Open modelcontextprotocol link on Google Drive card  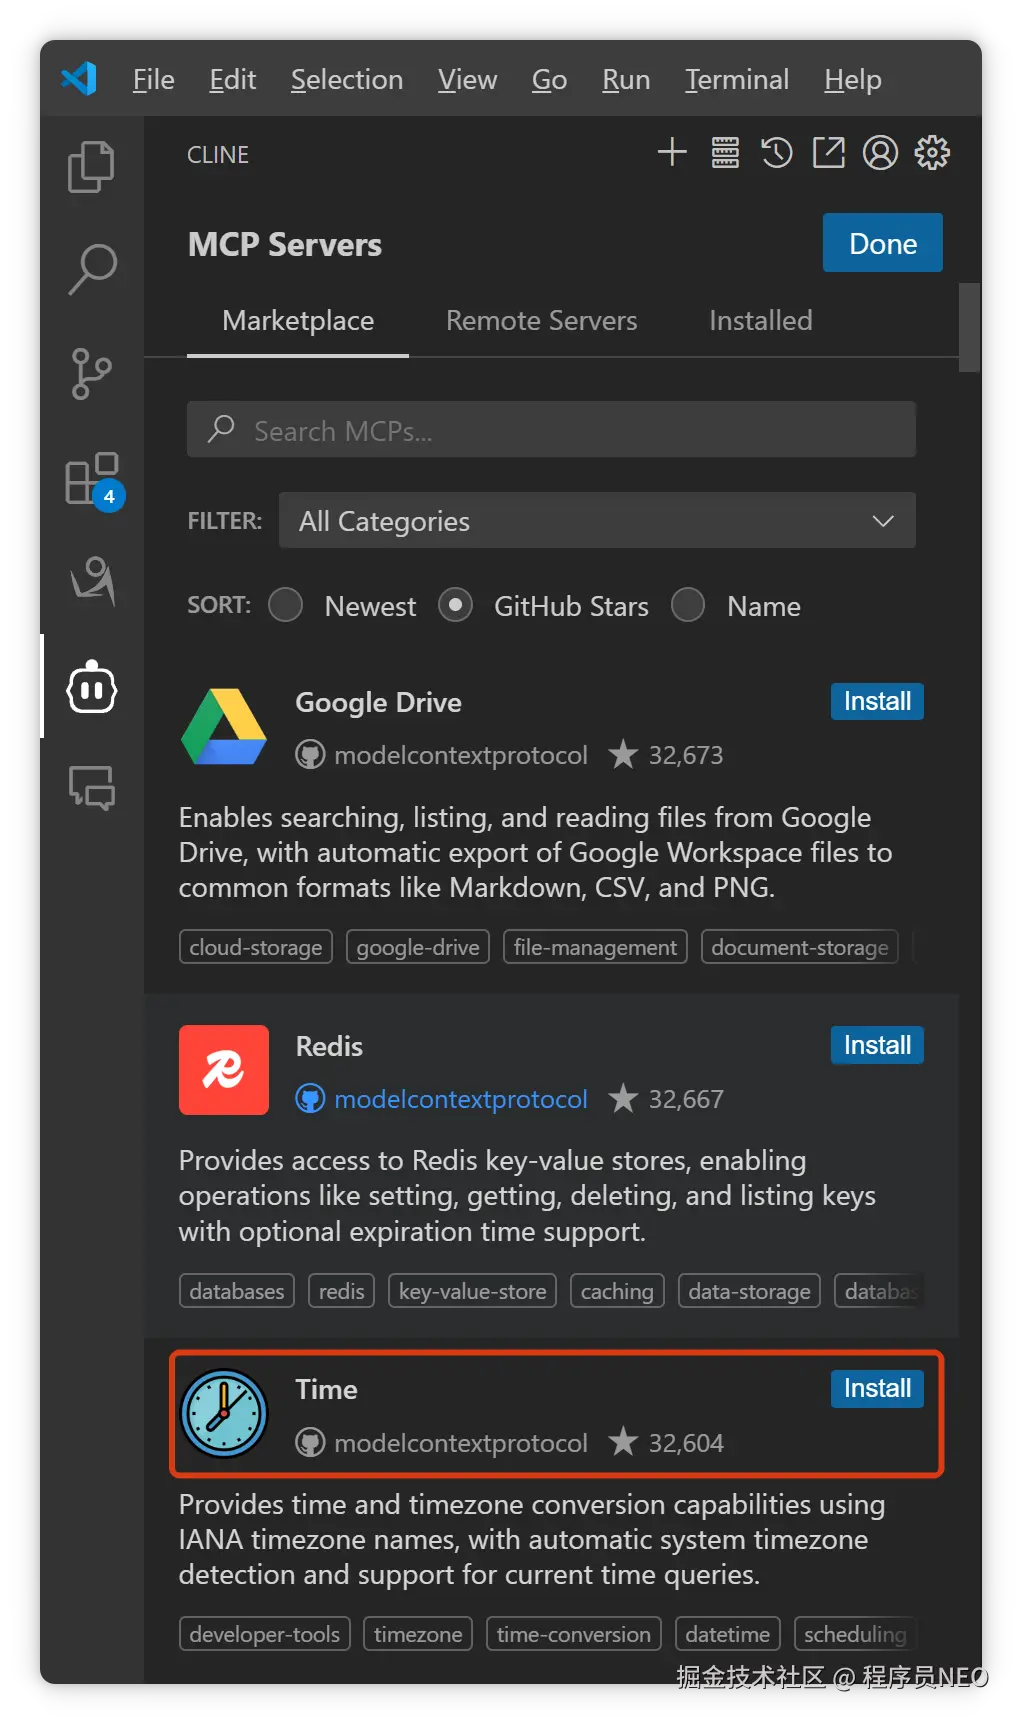point(461,755)
